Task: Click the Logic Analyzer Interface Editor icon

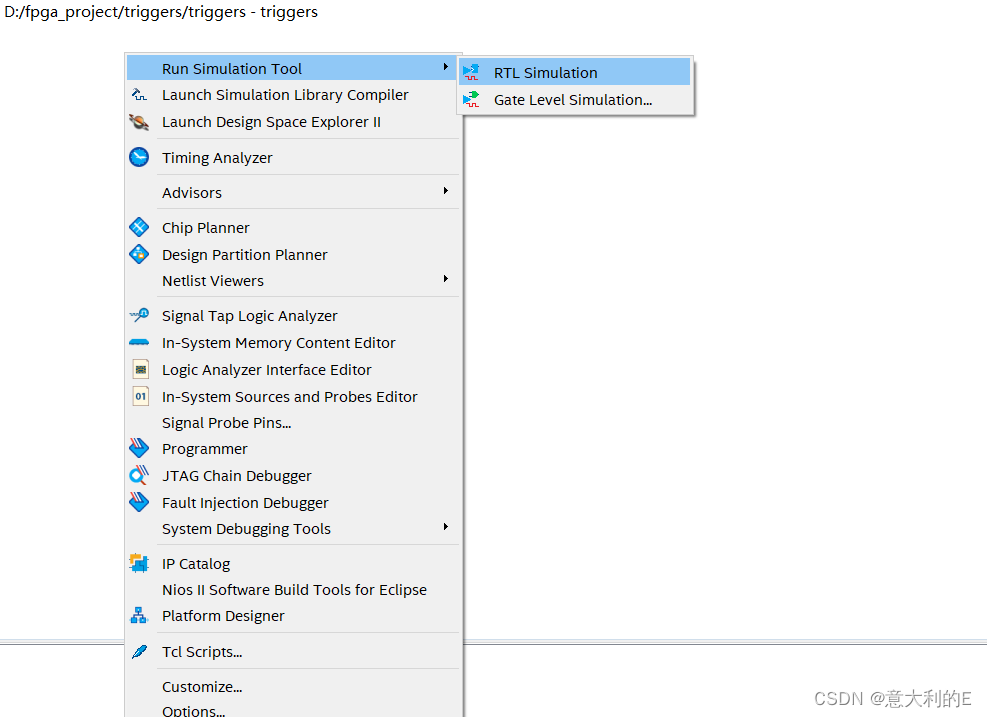Action: click(x=140, y=370)
